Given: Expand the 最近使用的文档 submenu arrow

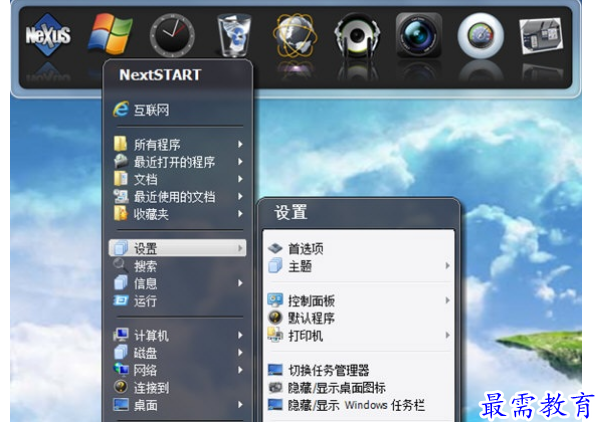Looking at the screenshot, I should (x=240, y=196).
